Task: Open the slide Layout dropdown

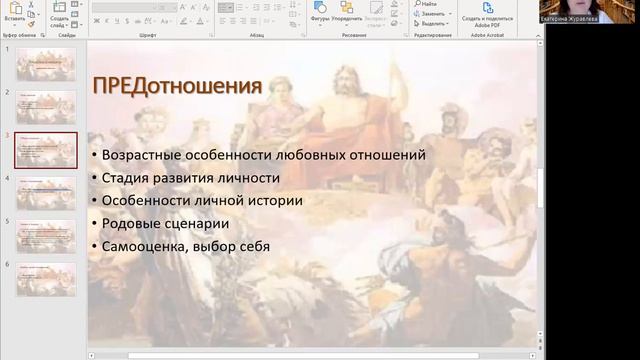Action: 77,4
